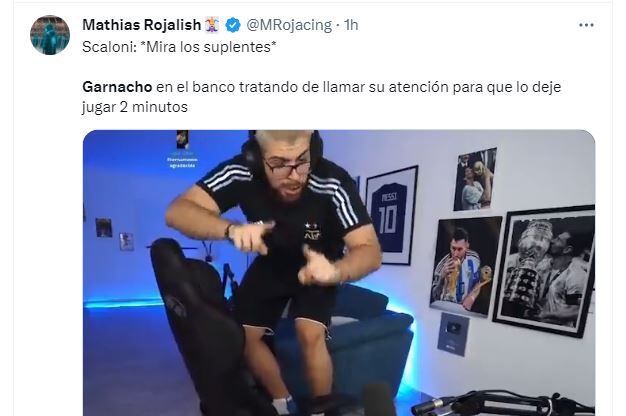Click the text ending "jugar 2 minutos"
The image size is (626, 416).
click(x=135, y=107)
